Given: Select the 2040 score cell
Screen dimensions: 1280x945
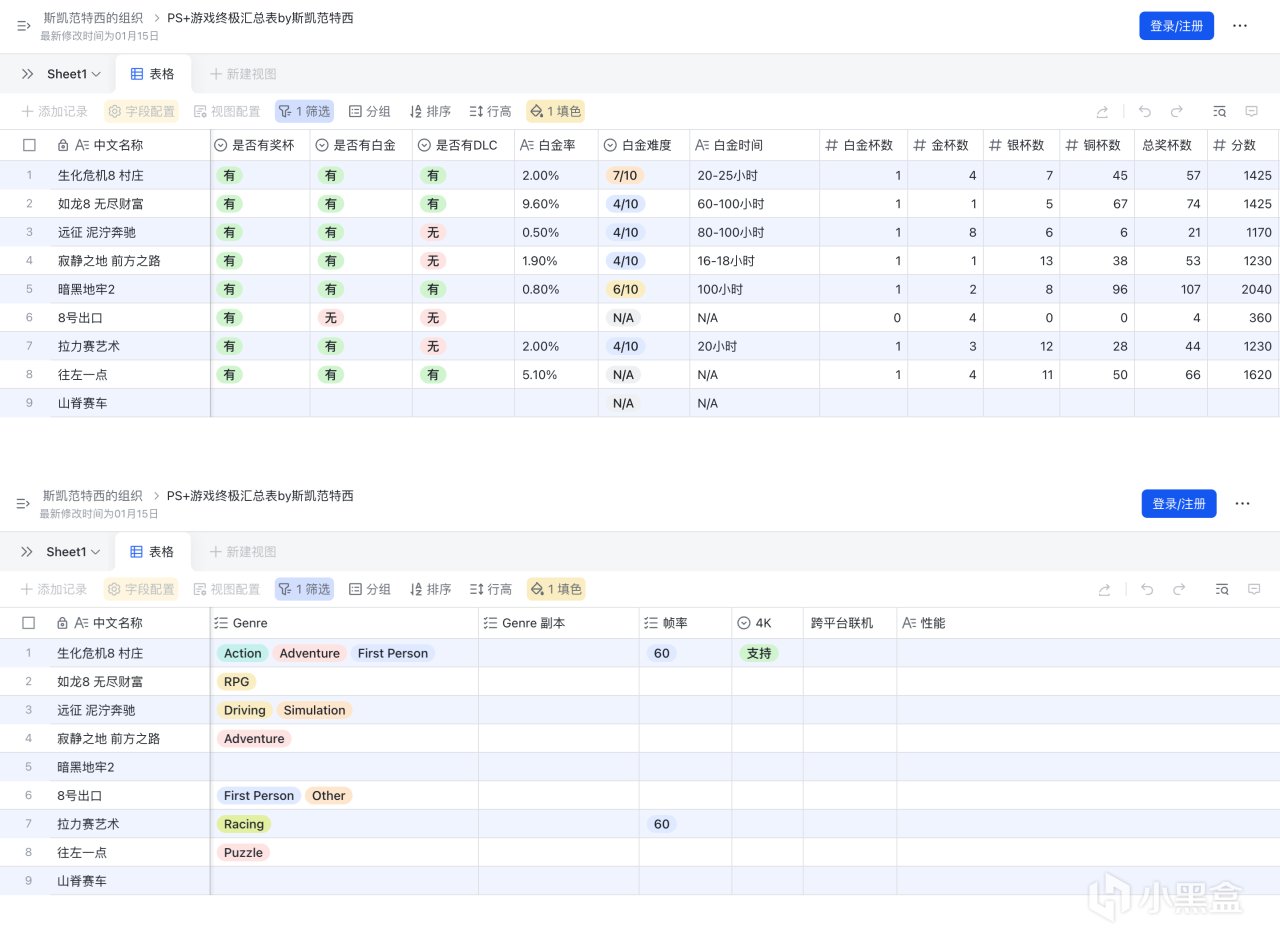Looking at the screenshot, I should coord(1243,289).
